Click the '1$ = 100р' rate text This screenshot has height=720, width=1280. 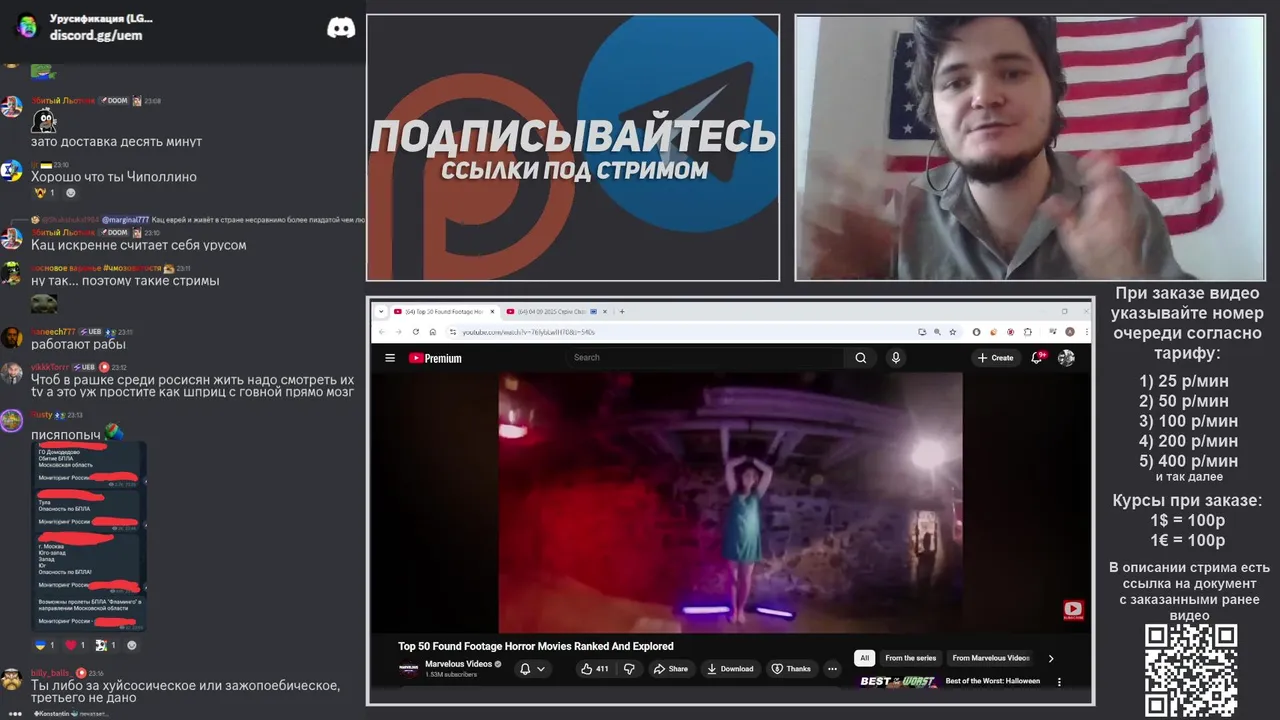tap(1187, 520)
